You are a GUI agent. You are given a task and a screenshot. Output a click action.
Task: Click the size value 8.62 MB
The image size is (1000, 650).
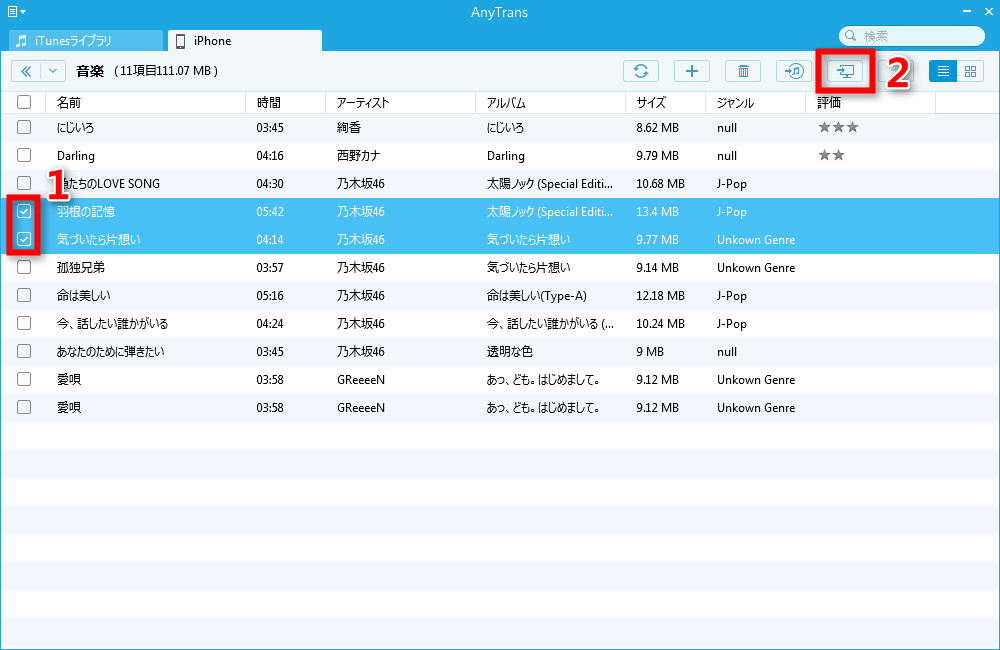(x=658, y=128)
